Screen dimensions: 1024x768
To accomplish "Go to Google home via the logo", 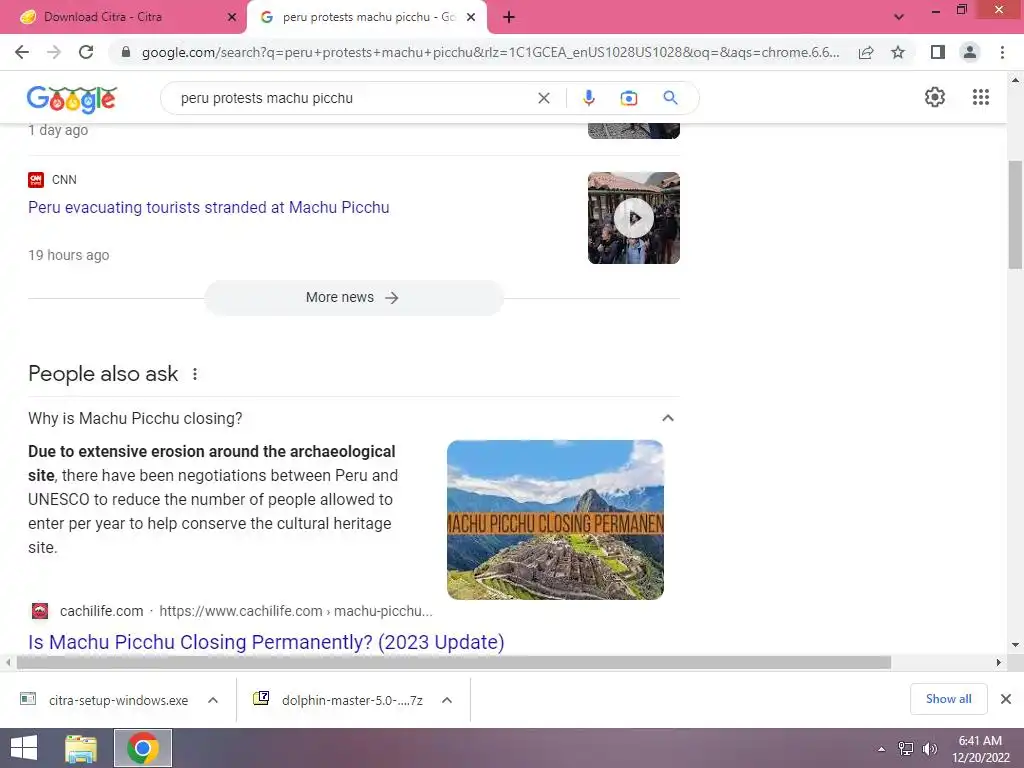I will coord(72,98).
